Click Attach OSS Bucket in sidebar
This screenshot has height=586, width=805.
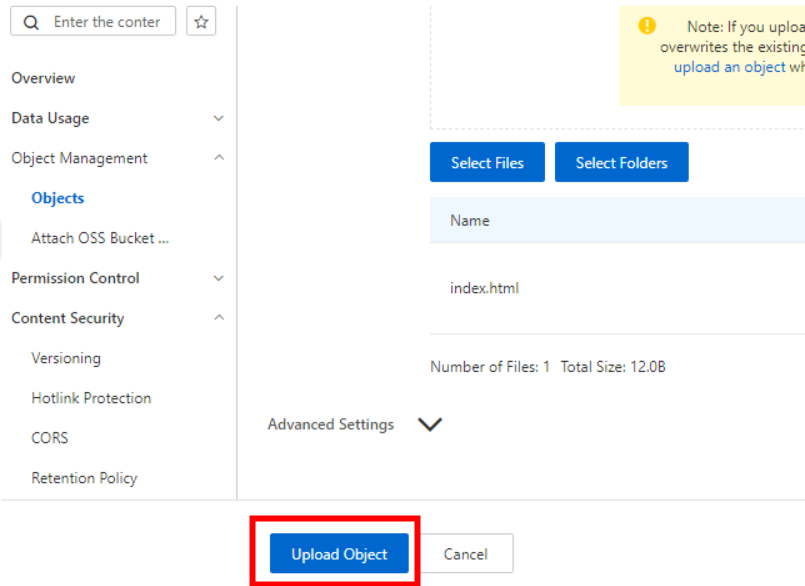(99, 238)
